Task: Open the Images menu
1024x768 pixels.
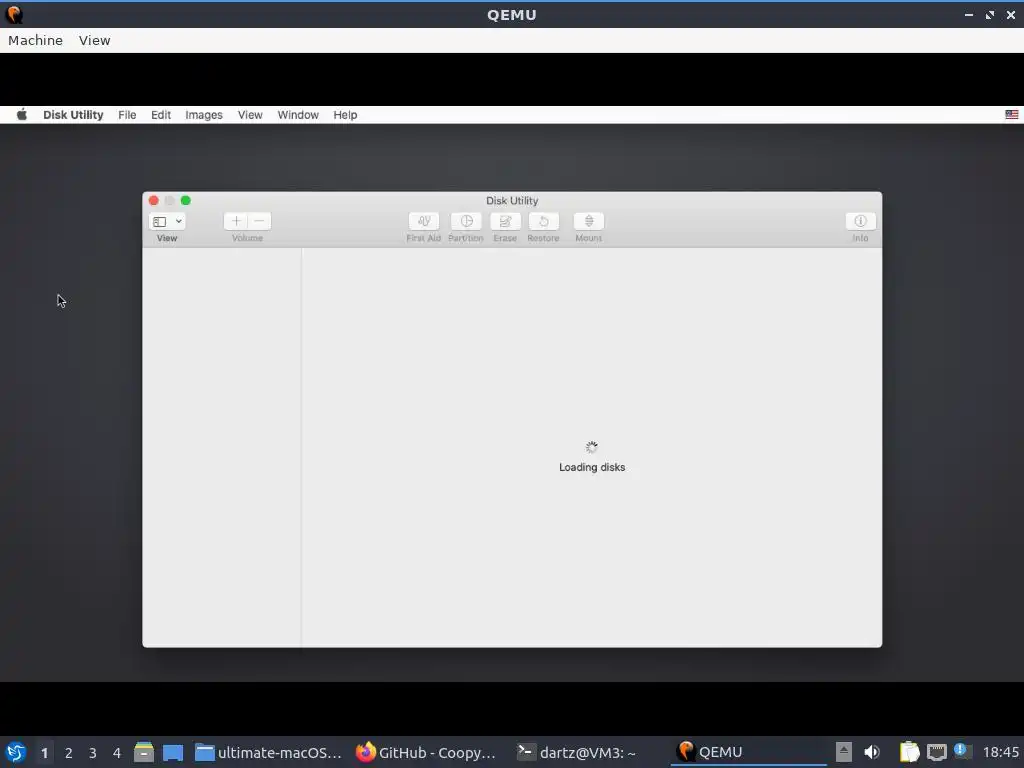Action: tap(204, 115)
